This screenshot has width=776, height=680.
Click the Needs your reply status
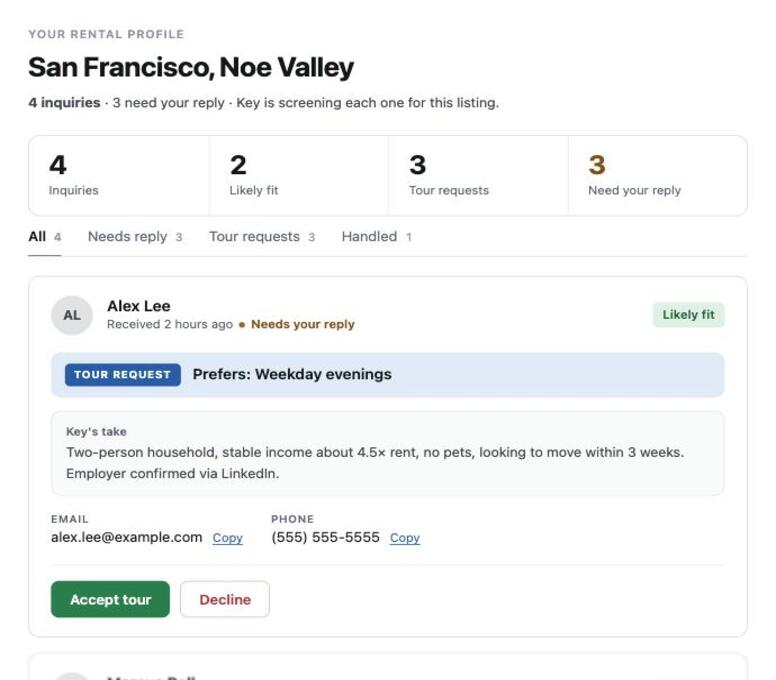303,324
